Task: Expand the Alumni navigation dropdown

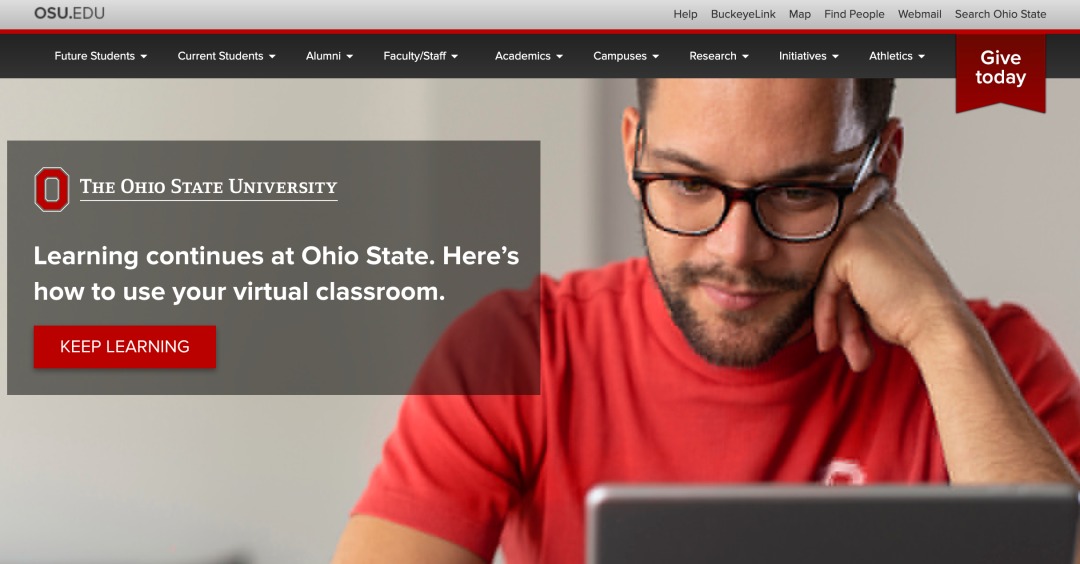Action: (329, 56)
